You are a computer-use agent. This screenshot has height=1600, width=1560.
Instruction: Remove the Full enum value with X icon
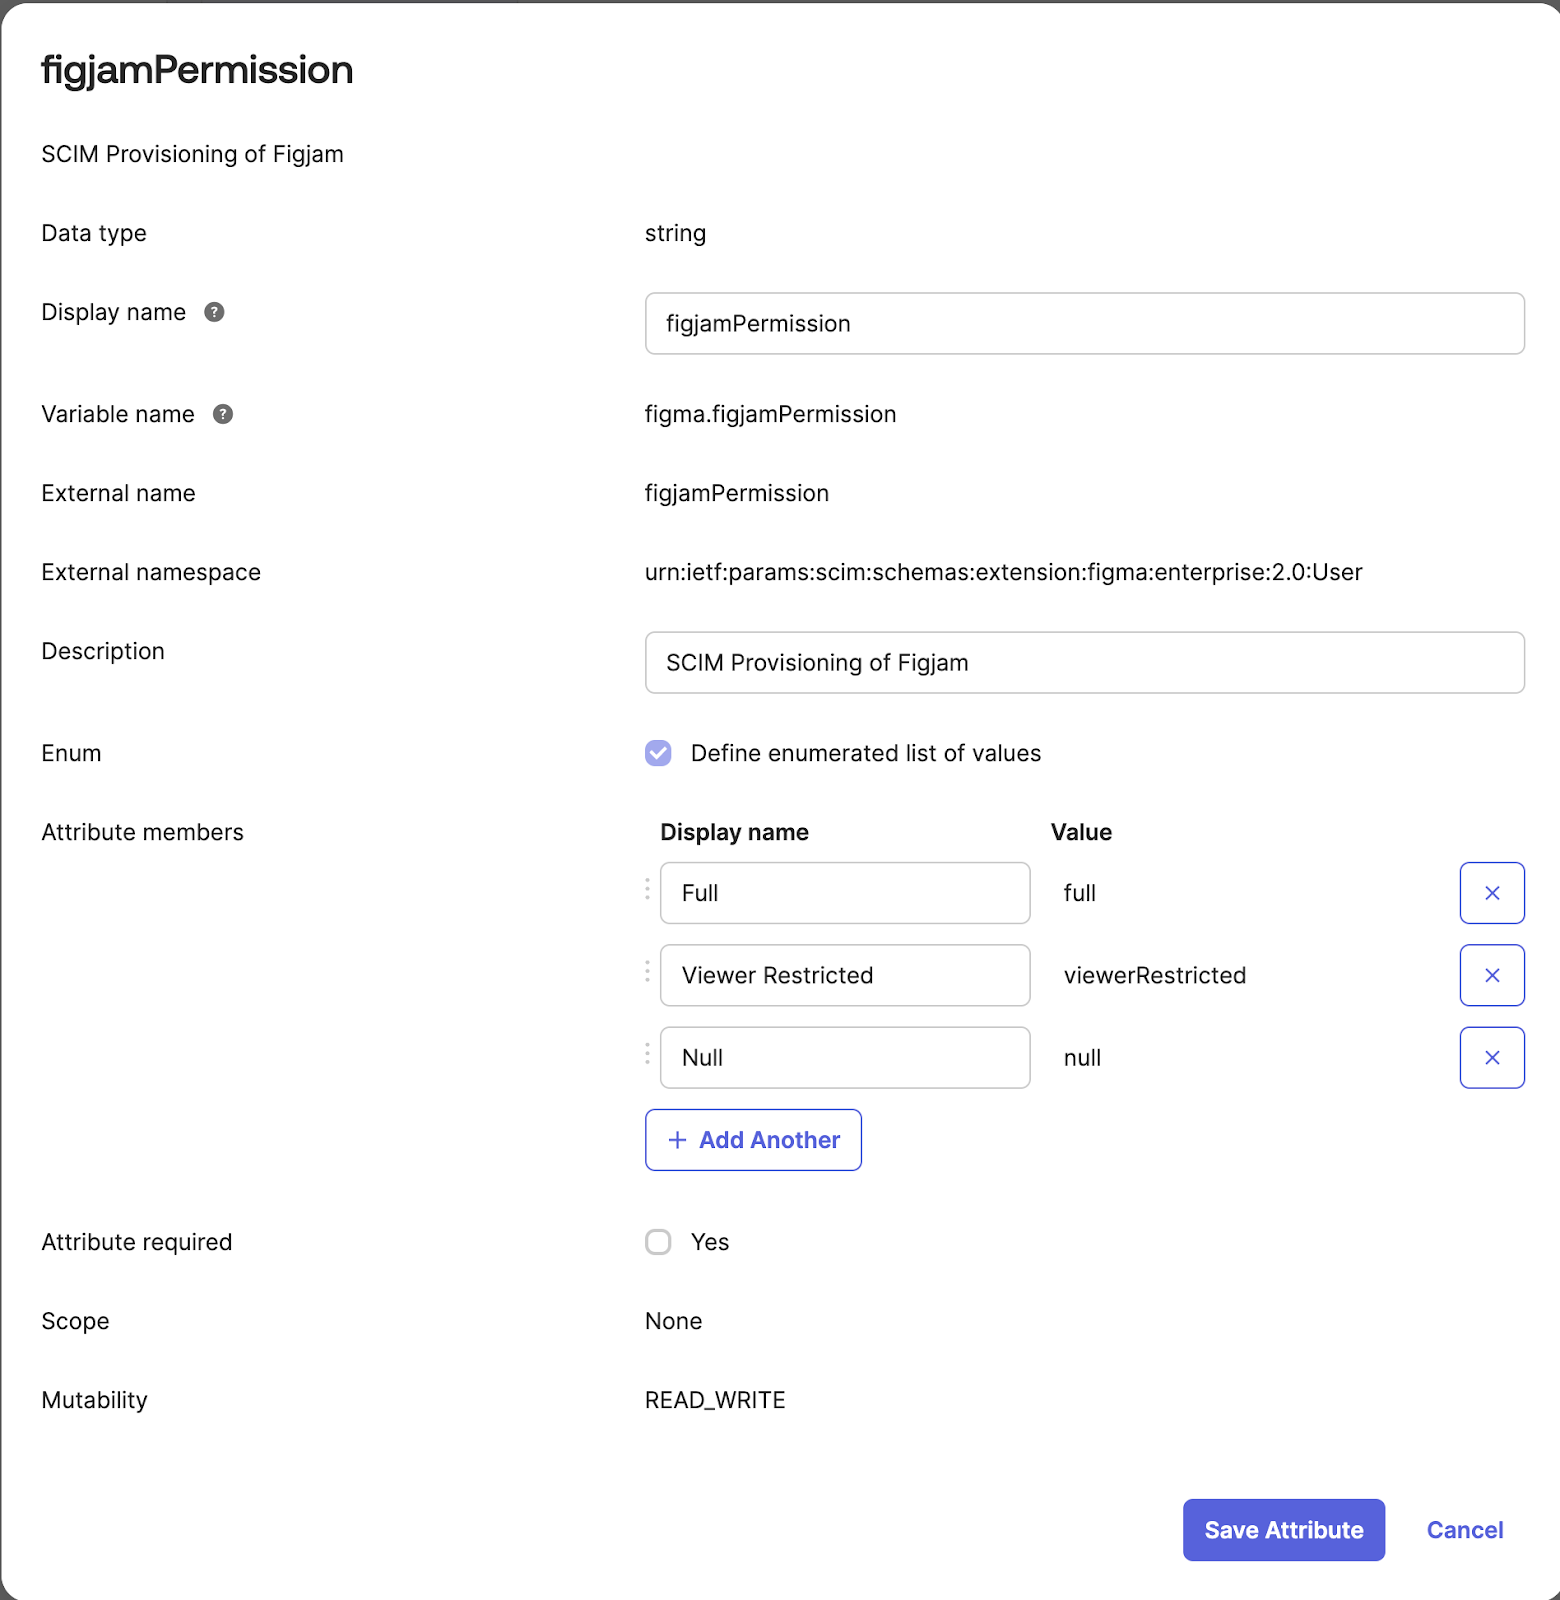1492,893
